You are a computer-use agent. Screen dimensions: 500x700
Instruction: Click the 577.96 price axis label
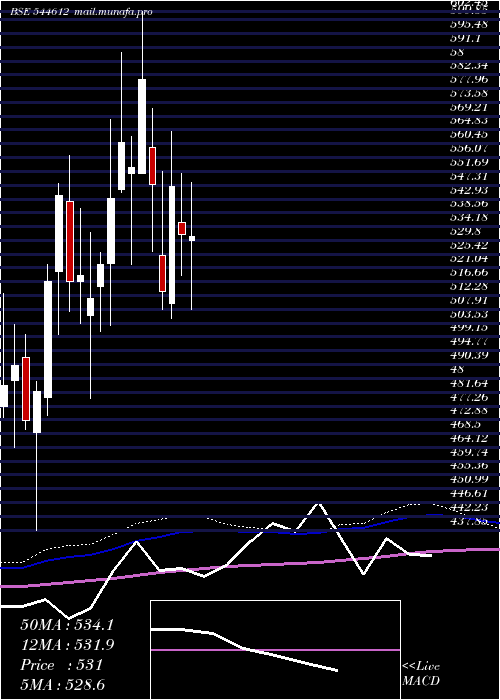click(468, 80)
